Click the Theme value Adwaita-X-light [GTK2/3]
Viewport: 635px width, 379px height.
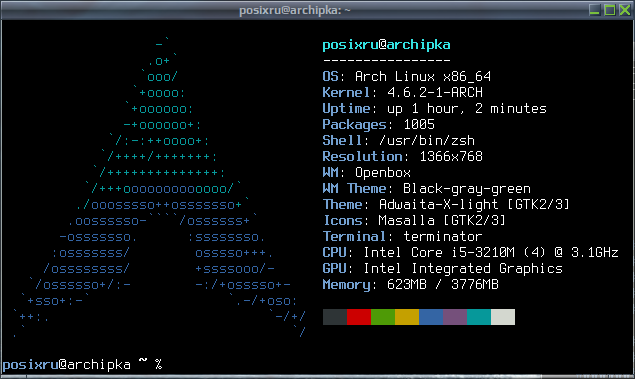pos(475,204)
